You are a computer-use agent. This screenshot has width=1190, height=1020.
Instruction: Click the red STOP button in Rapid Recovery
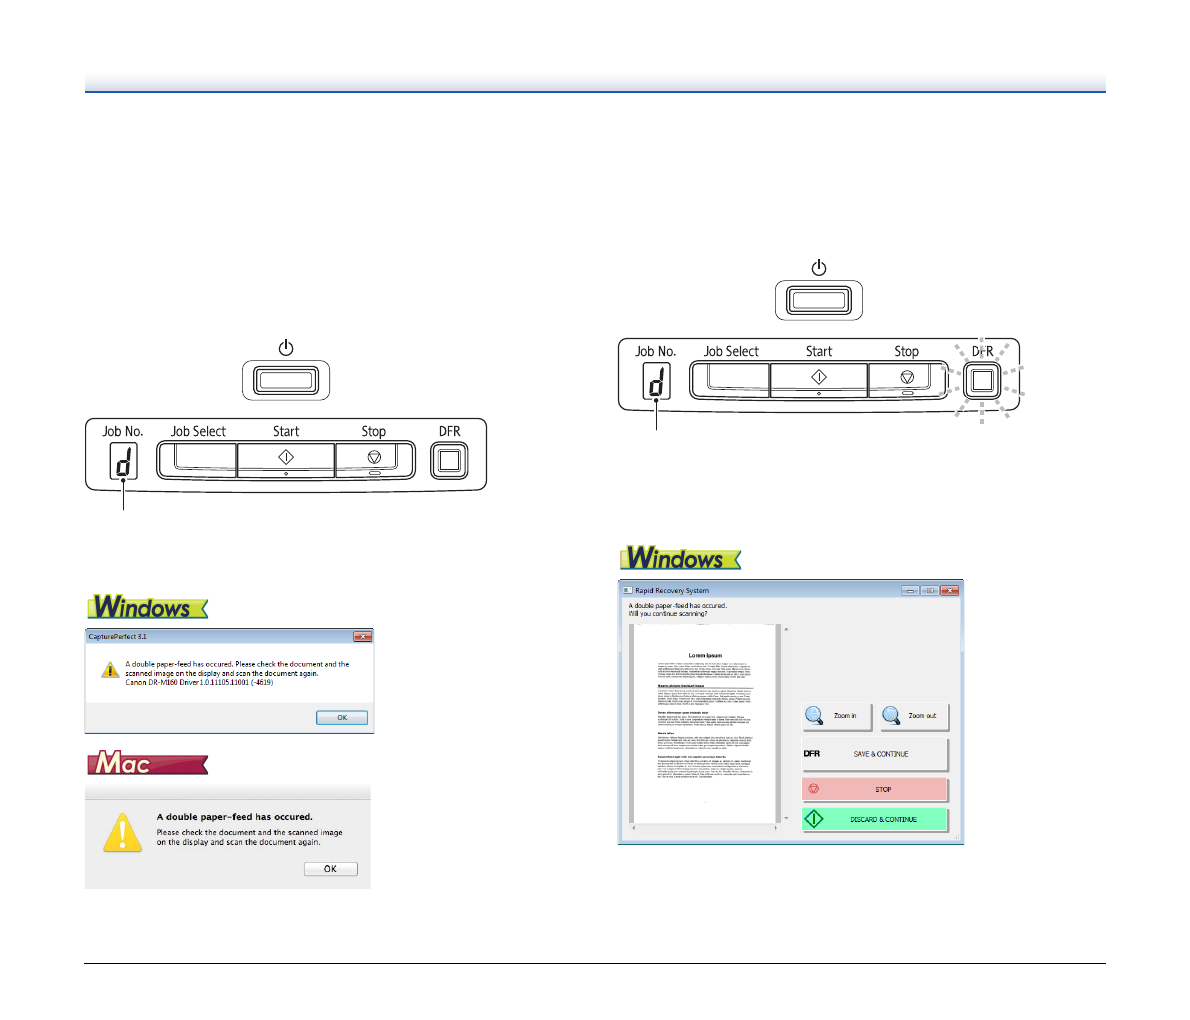pos(874,789)
